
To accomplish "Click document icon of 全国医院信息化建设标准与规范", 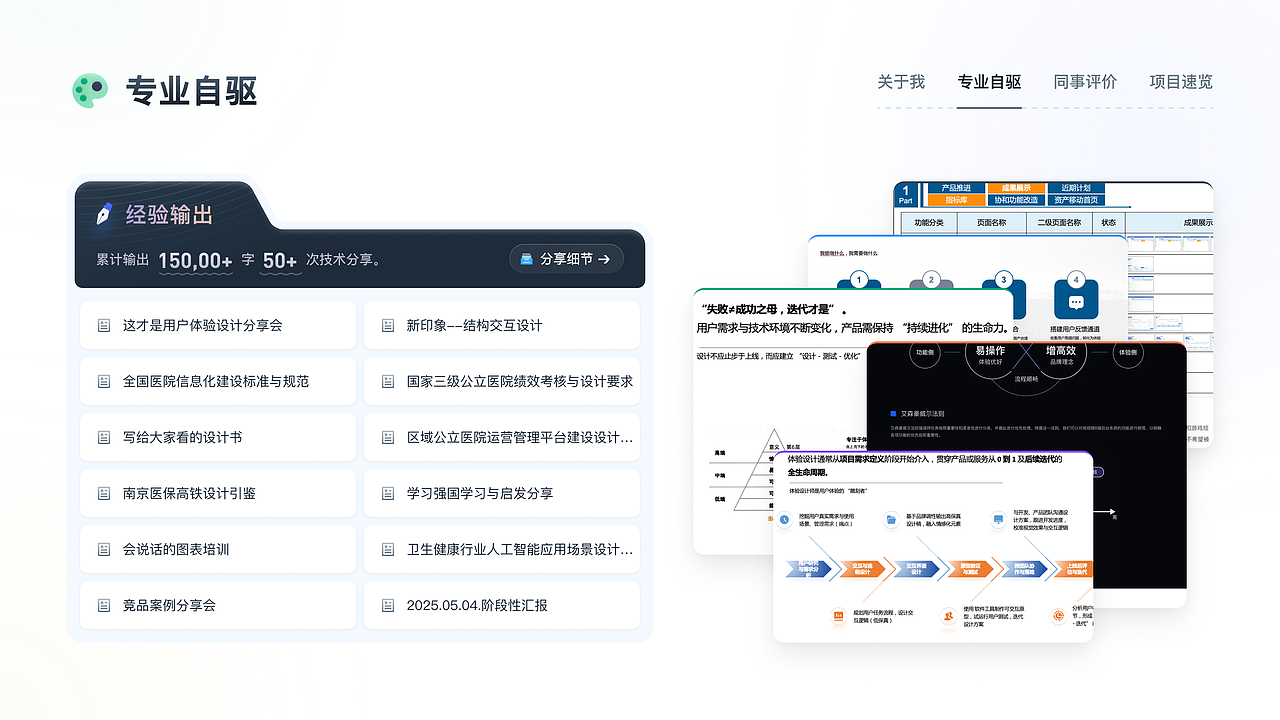I will 103,382.
